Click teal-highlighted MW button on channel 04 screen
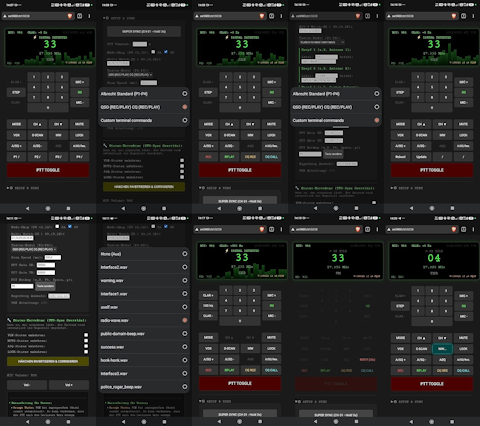 click(442, 349)
